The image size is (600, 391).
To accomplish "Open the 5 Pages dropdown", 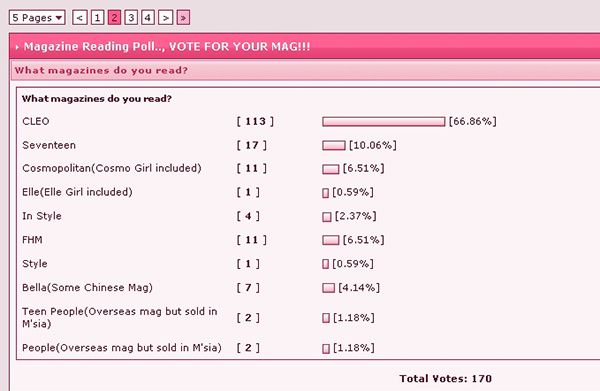I will 37,18.
